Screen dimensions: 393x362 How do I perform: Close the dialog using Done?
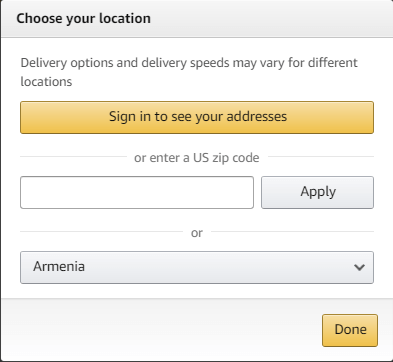[350, 330]
